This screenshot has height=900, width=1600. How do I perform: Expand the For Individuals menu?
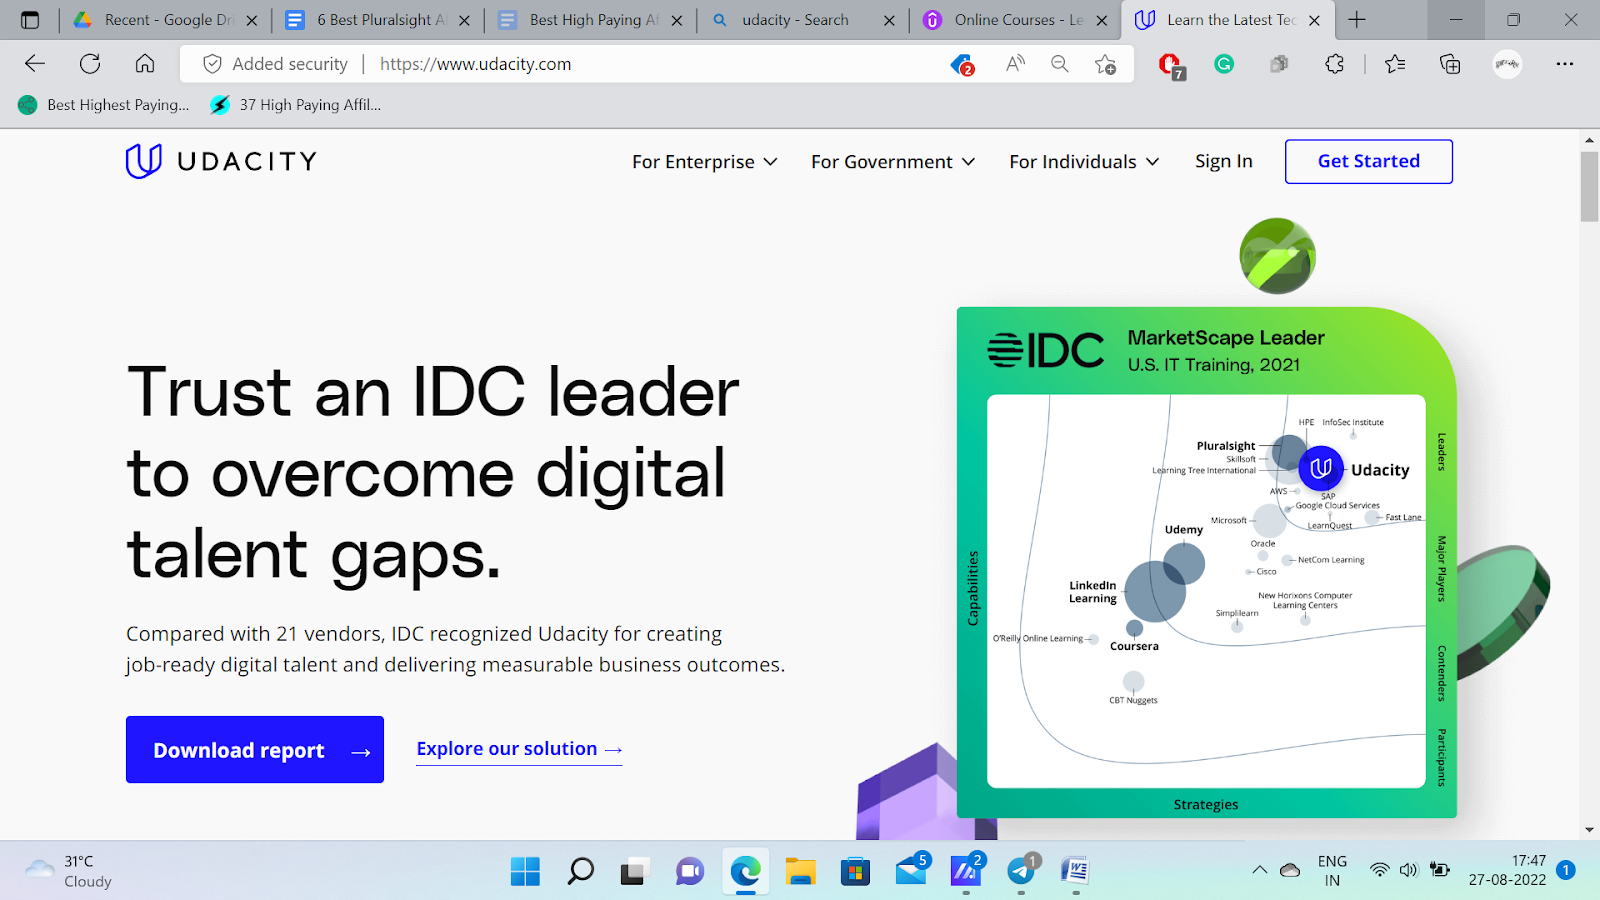point(1084,162)
